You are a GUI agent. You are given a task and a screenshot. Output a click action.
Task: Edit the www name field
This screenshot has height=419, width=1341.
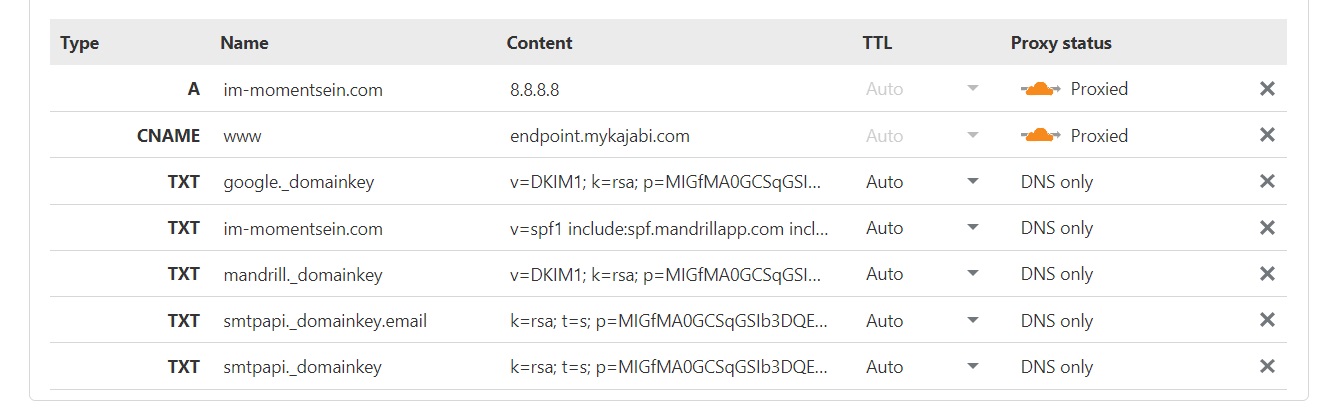[x=241, y=135]
